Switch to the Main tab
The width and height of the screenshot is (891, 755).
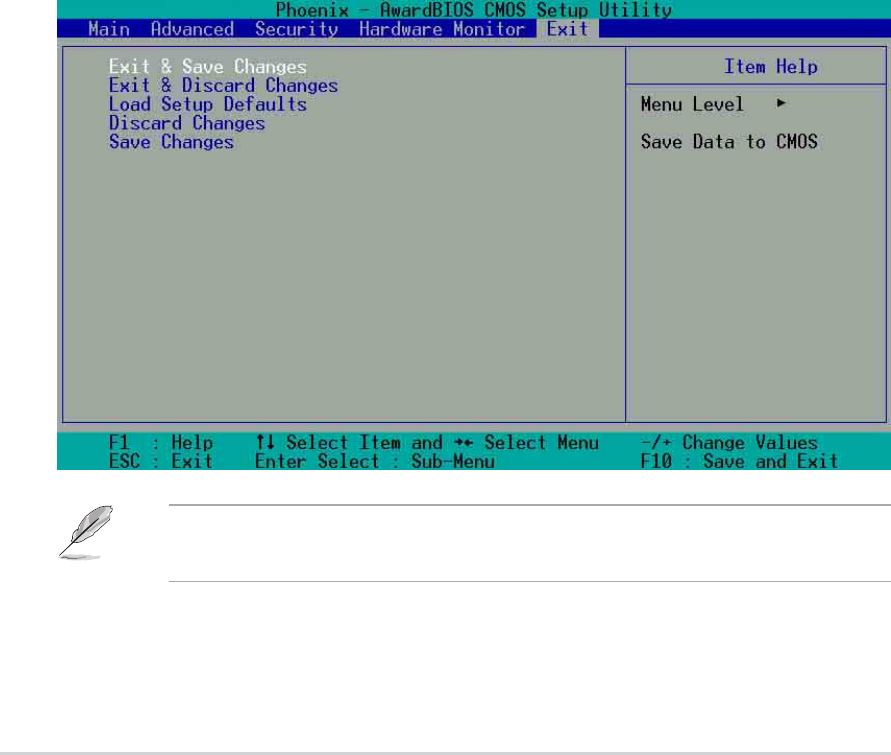click(108, 29)
